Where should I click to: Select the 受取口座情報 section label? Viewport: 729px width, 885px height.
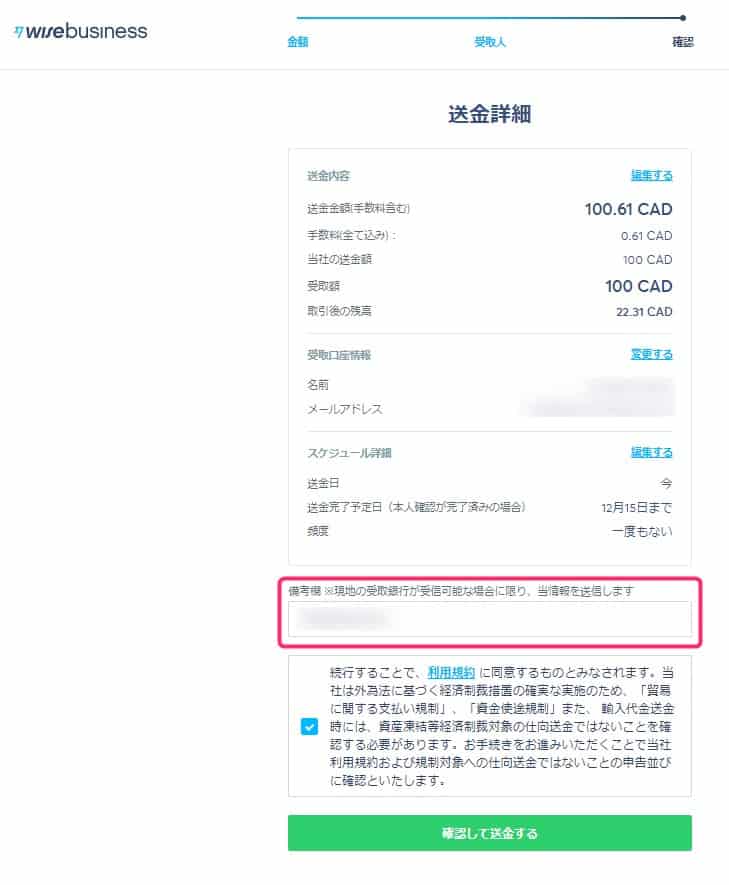click(339, 355)
